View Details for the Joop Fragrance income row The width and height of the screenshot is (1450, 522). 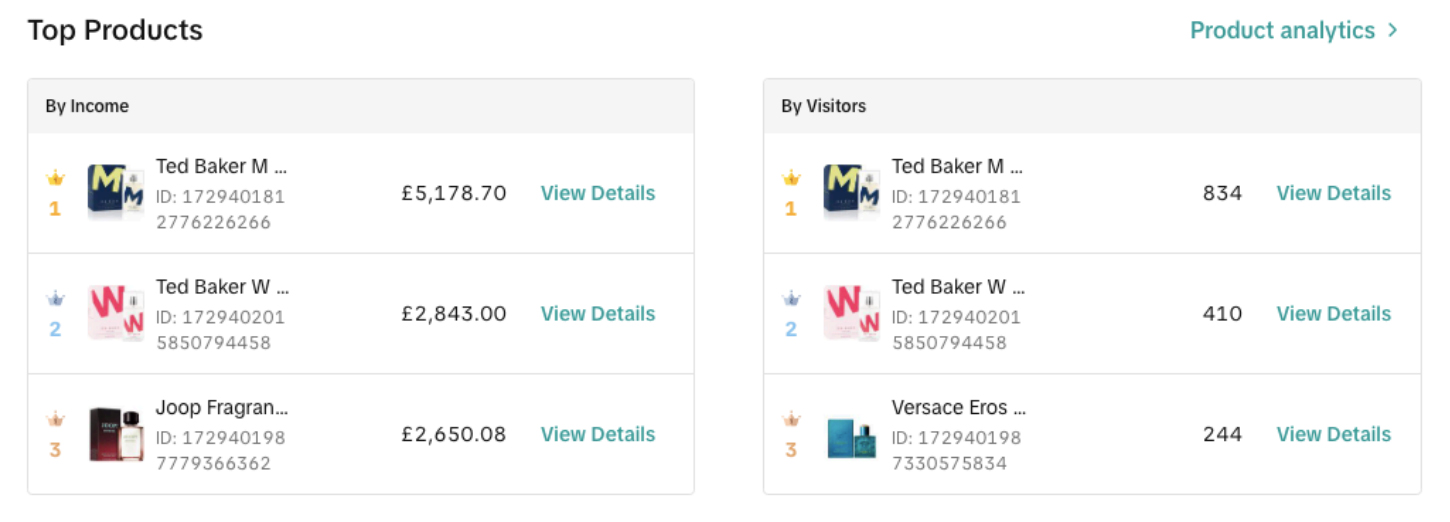pos(598,434)
